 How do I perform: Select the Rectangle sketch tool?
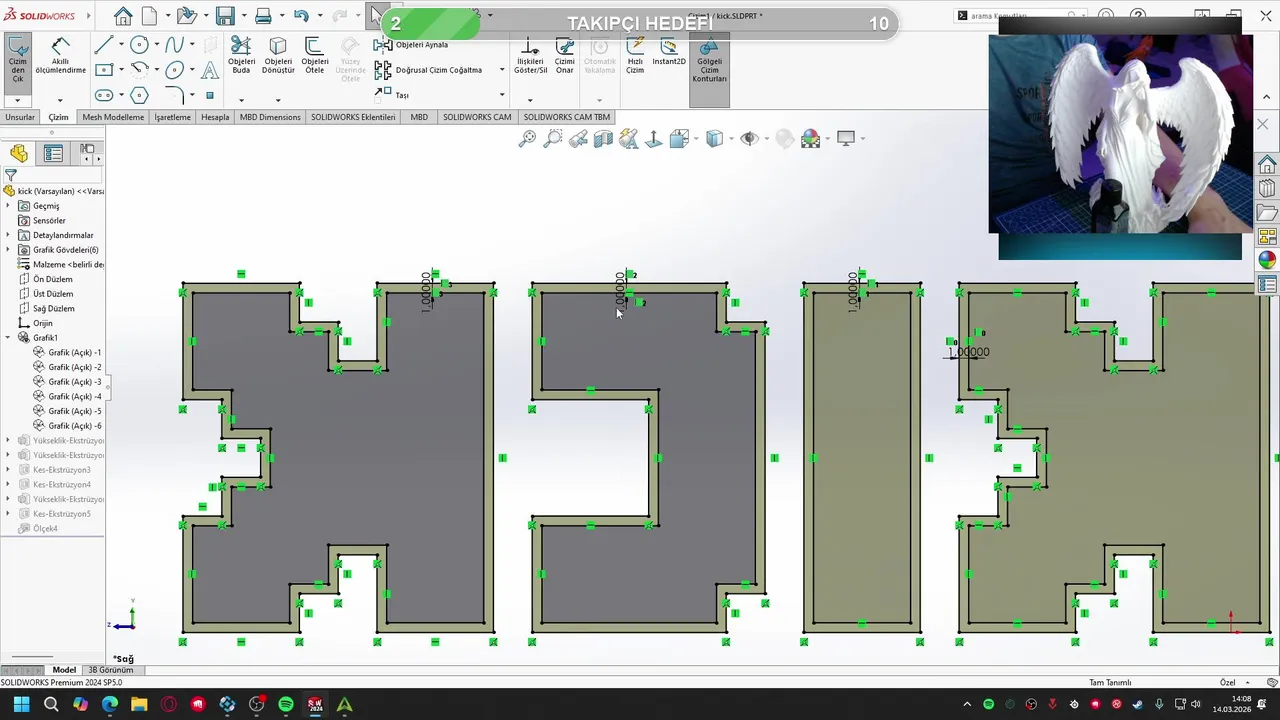coord(104,70)
